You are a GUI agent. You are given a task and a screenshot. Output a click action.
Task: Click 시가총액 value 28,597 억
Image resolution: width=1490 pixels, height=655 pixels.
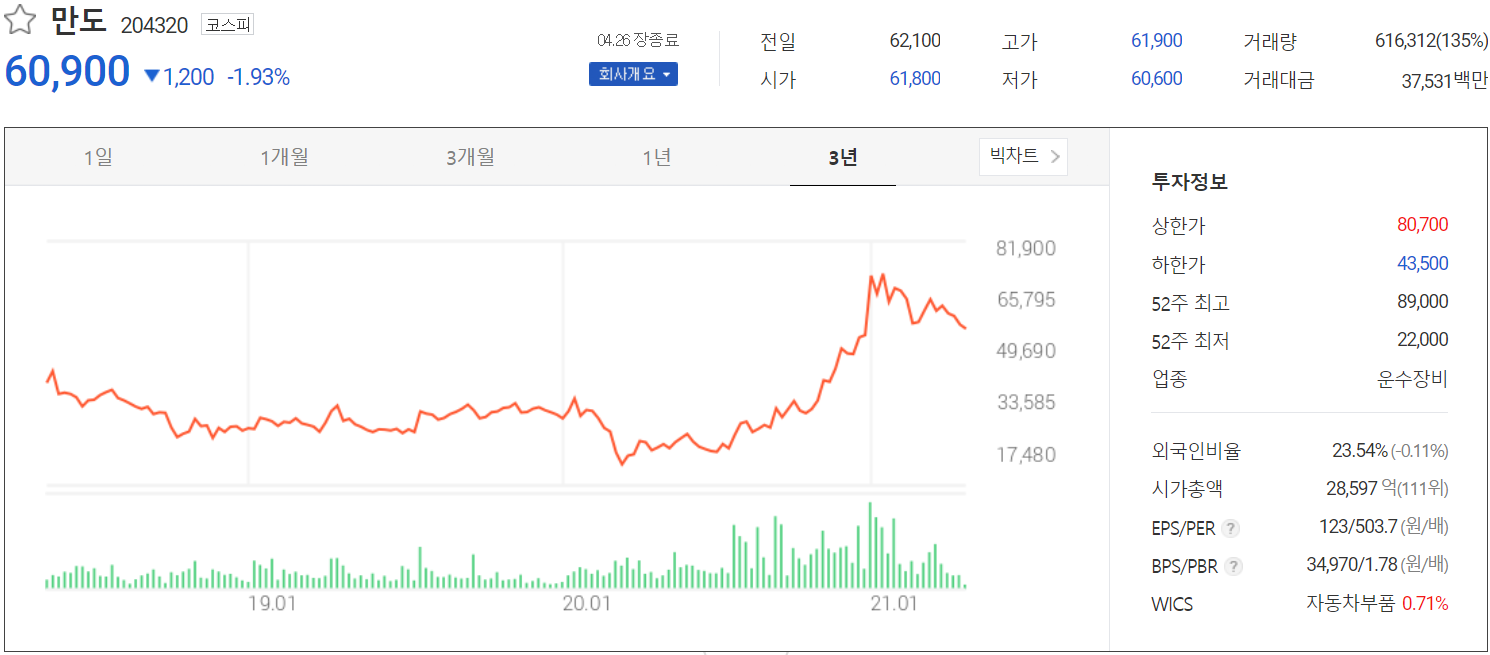[x=1361, y=489]
